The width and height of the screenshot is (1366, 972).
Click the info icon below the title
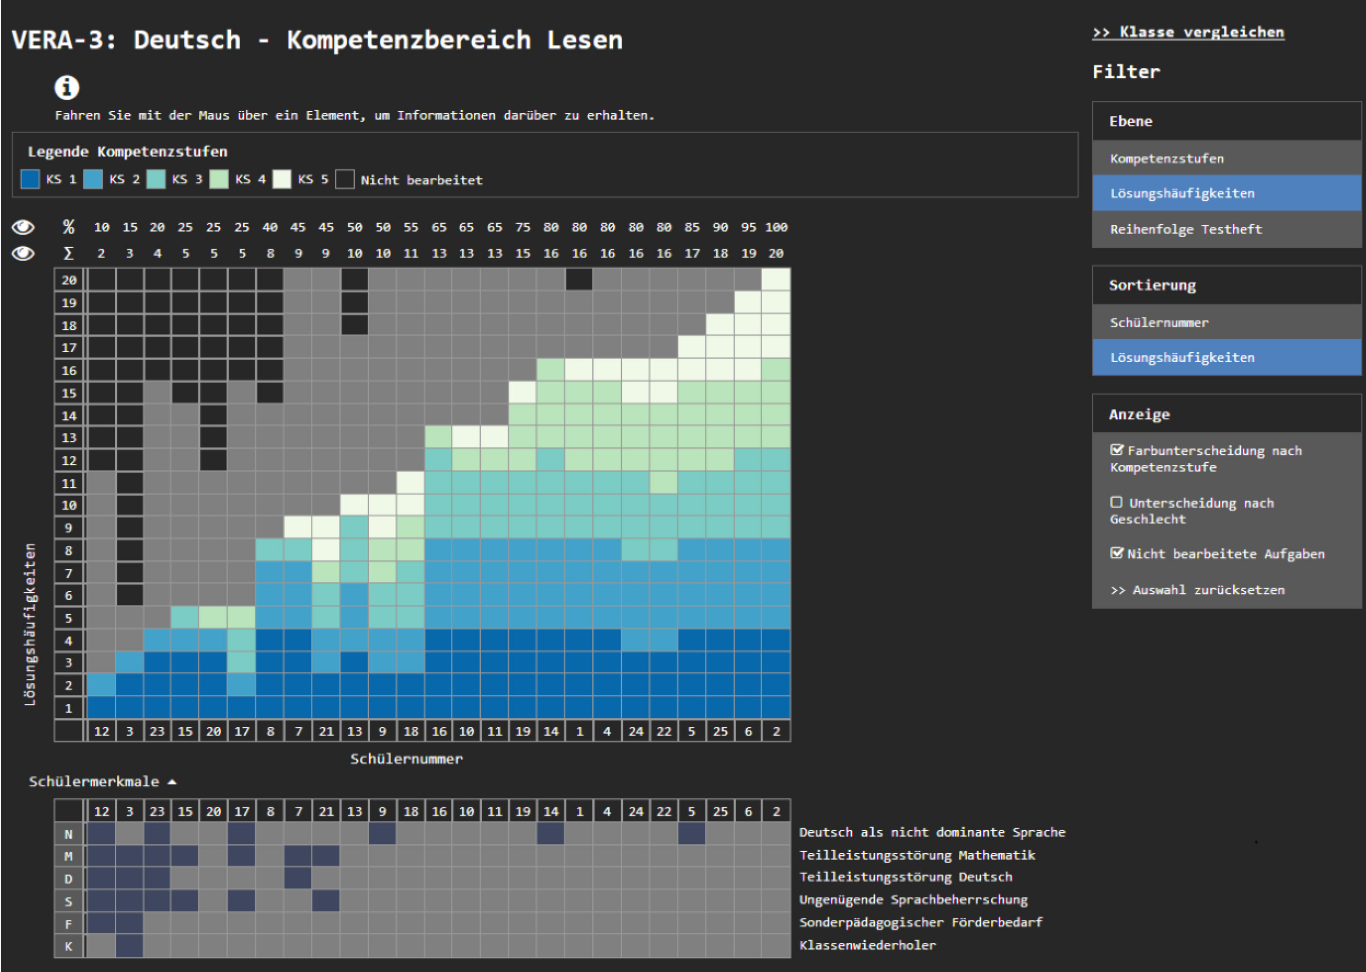point(67,88)
